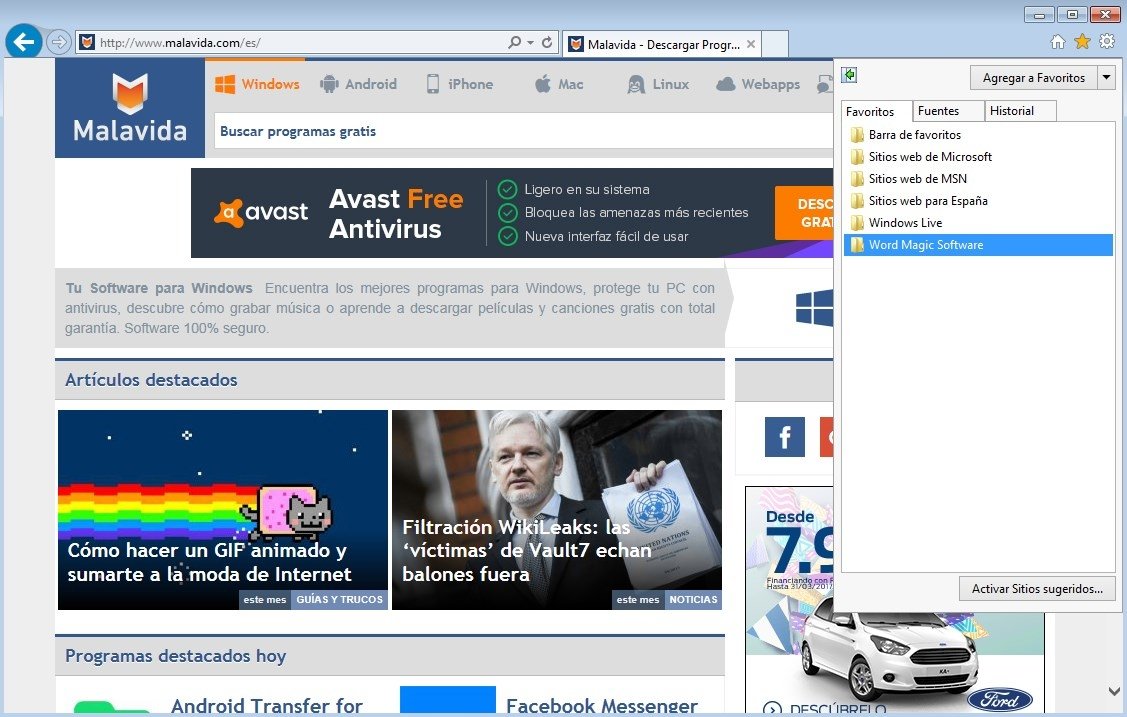This screenshot has width=1127, height=717.
Task: Open the Filtración WikiLeaks article
Action: (557, 509)
